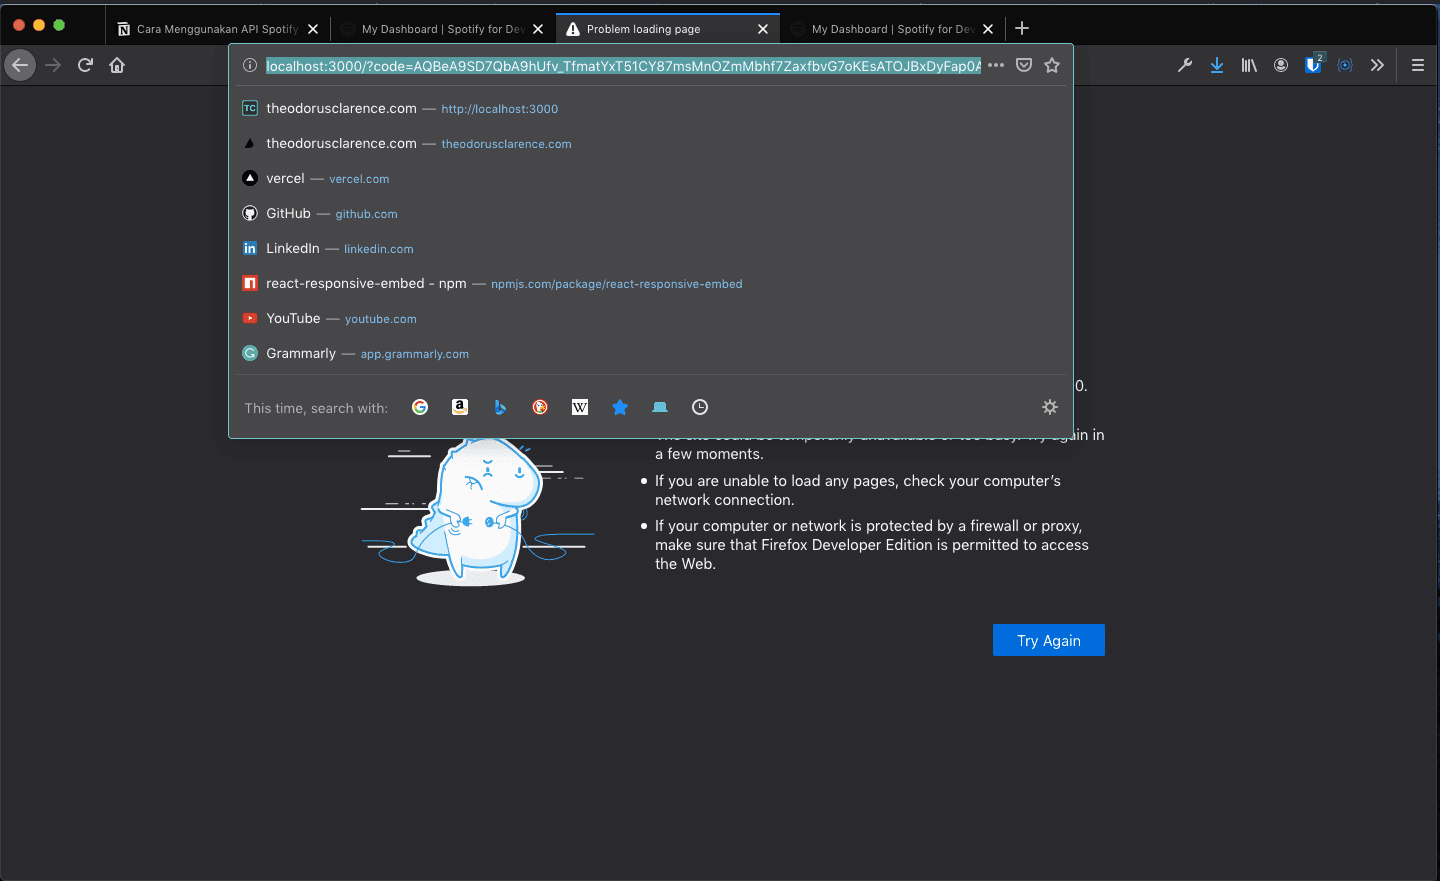Open the home page icon
The width and height of the screenshot is (1440, 881).
pos(117,65)
